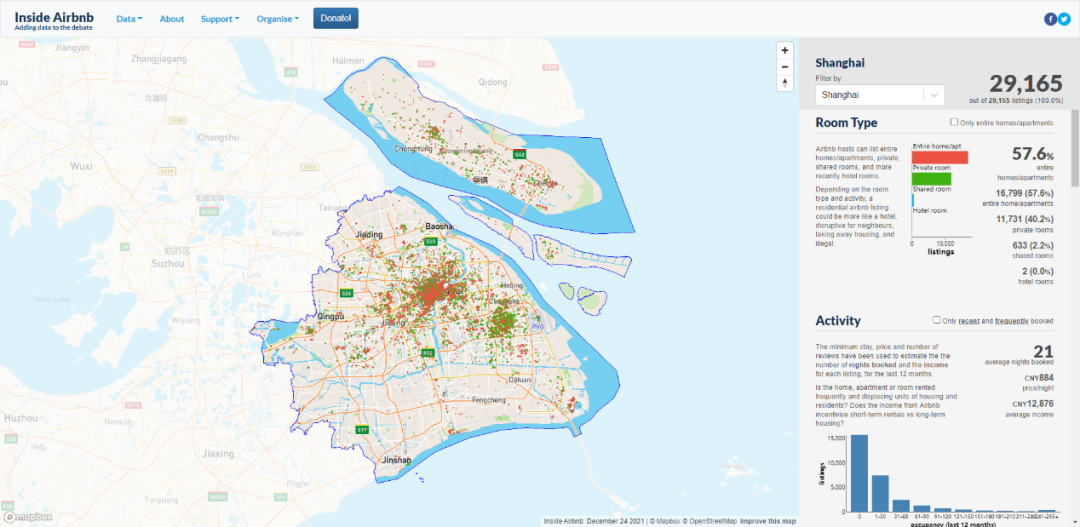Click the Room Type heading

847,123
